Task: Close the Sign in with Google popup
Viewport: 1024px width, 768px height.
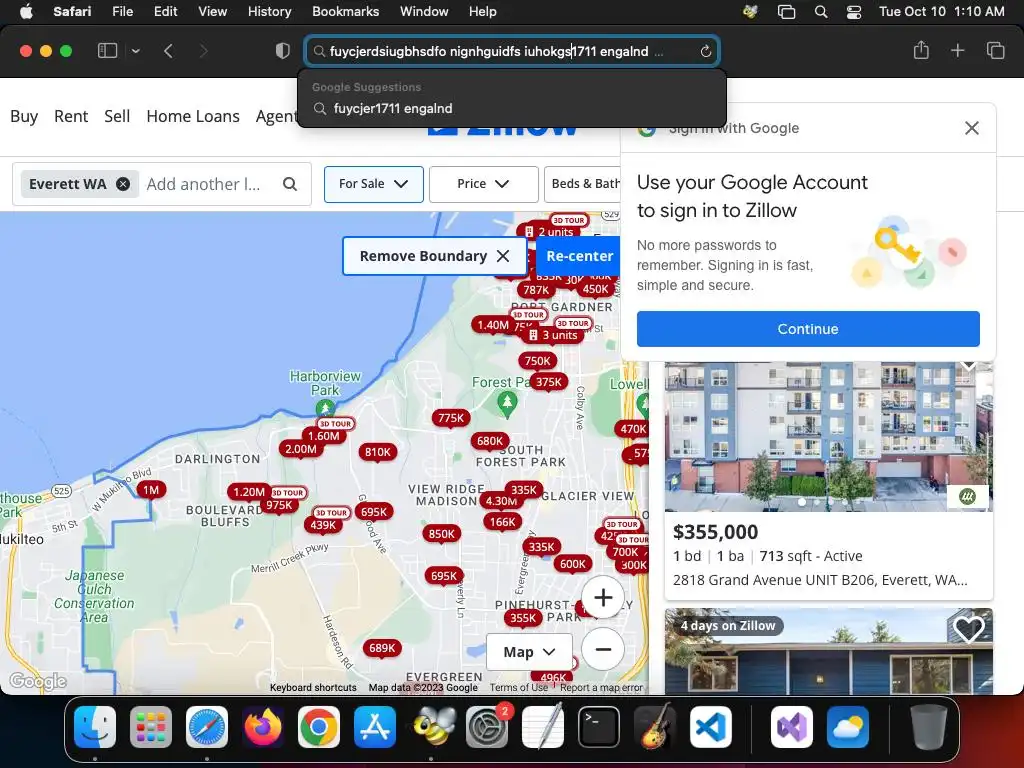Action: [x=972, y=128]
